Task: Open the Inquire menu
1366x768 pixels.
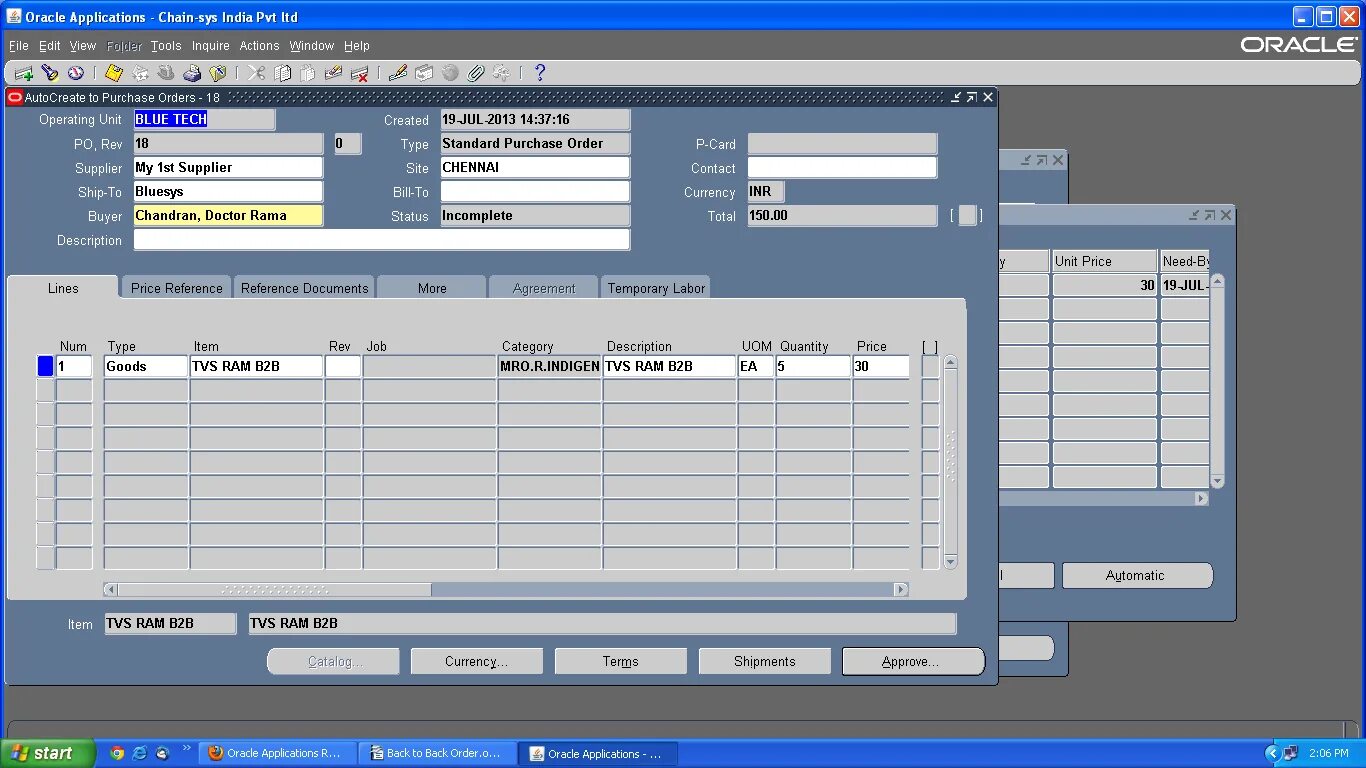Action: coord(211,46)
